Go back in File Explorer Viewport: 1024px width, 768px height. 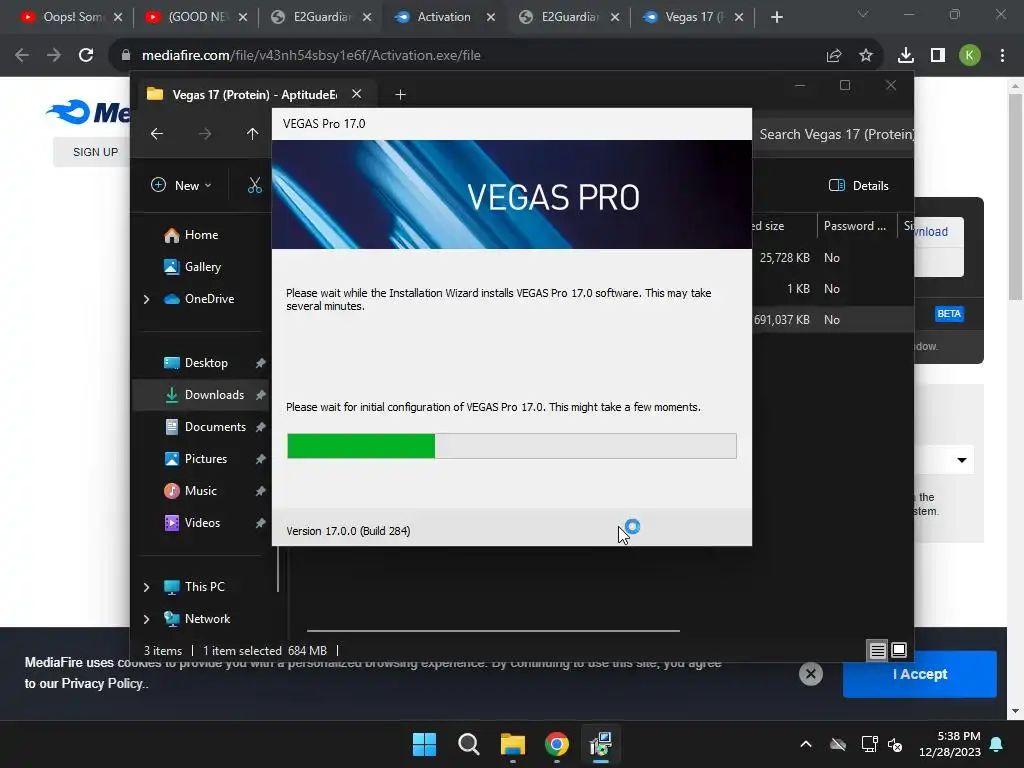[157, 134]
